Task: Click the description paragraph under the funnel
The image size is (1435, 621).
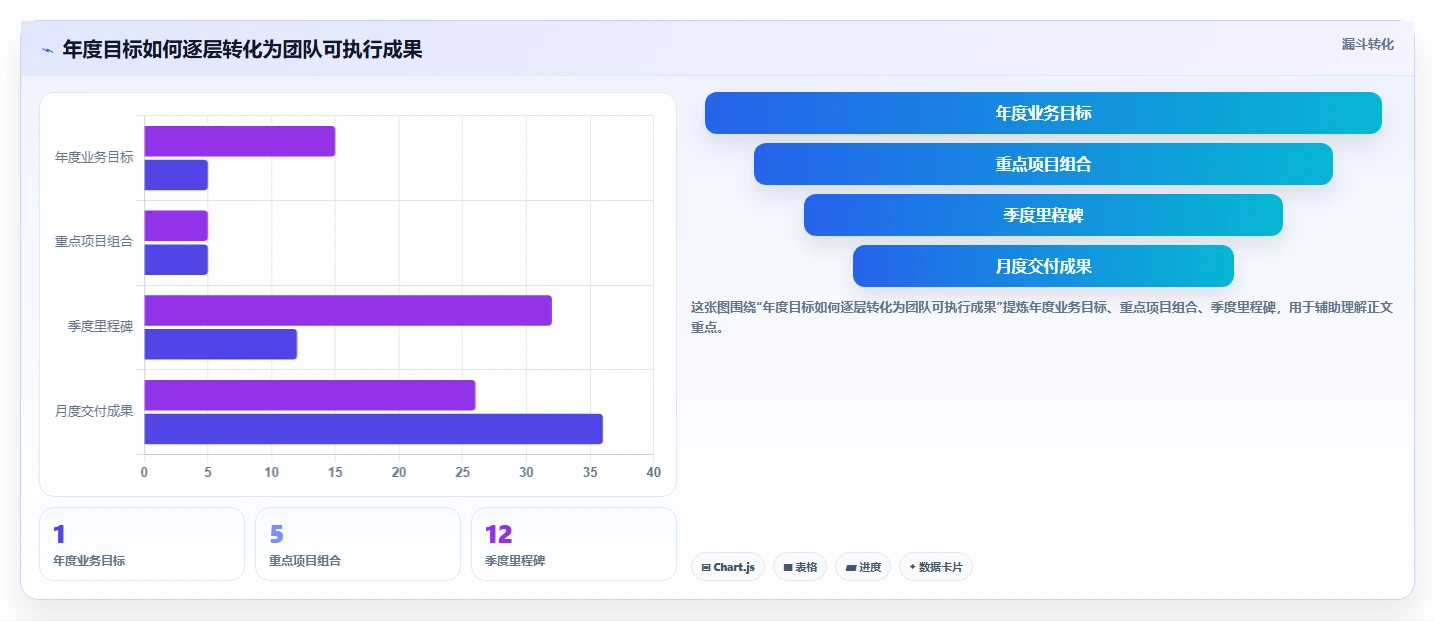Action: (1042, 317)
